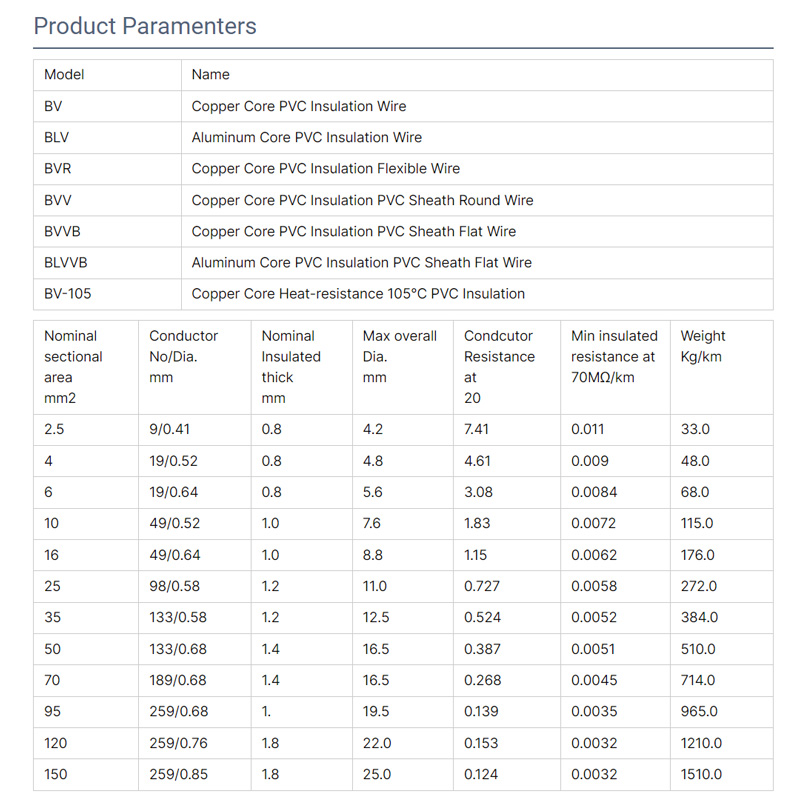Click the 0.0084 insulated resistance value
This screenshot has height=800, width=800.
[x=594, y=492]
